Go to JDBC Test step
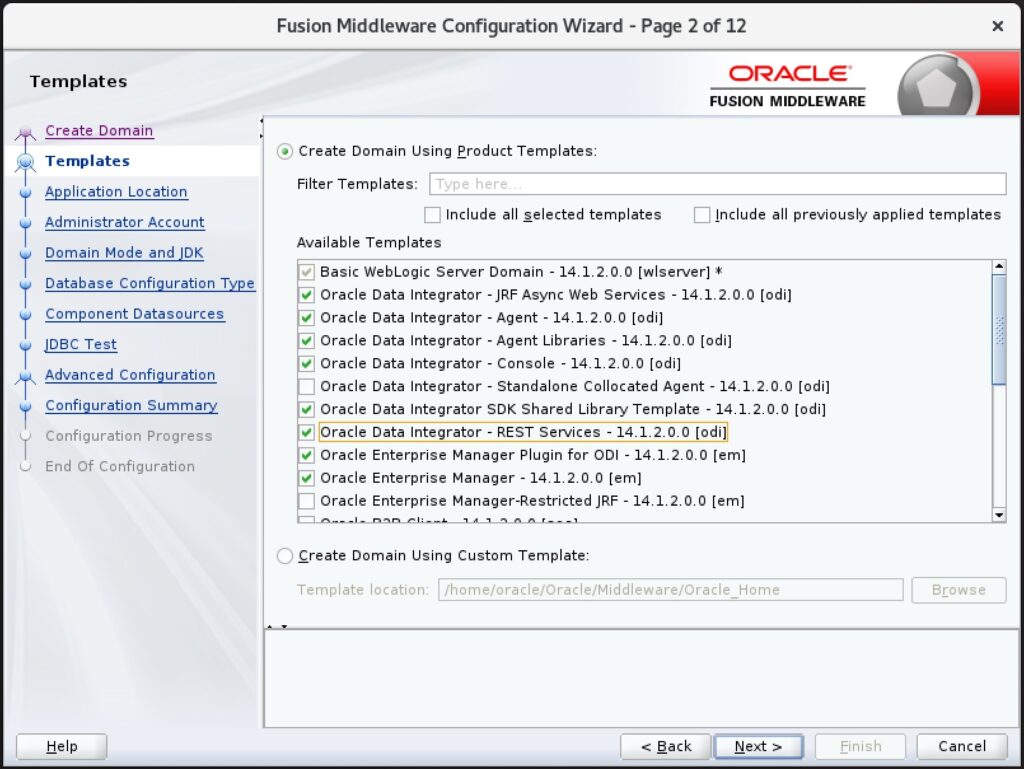This screenshot has width=1024, height=769. coord(81,345)
